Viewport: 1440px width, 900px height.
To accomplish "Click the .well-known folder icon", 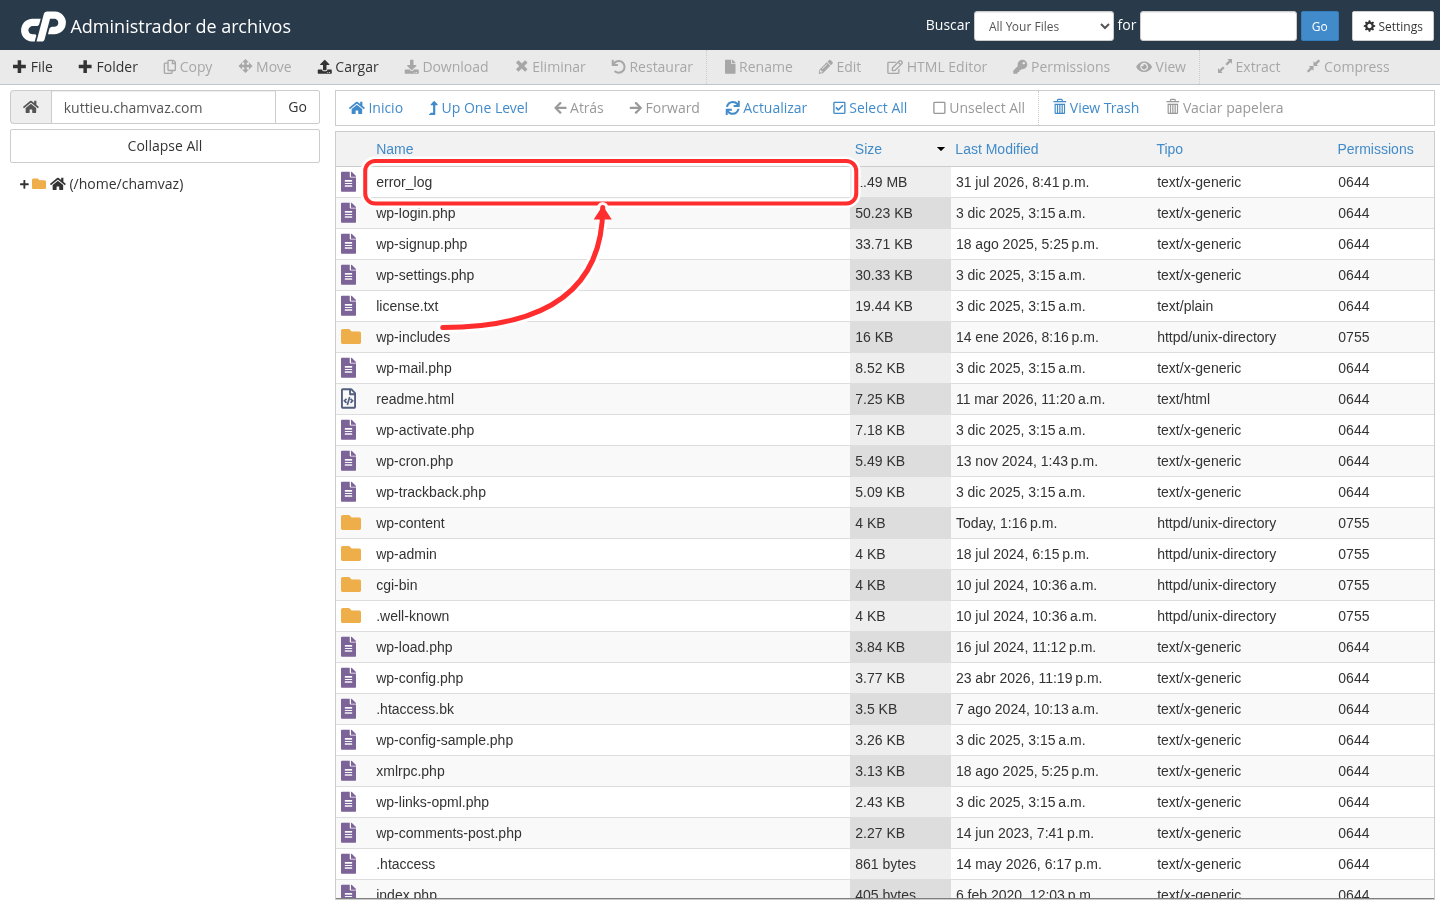I will click(x=350, y=616).
